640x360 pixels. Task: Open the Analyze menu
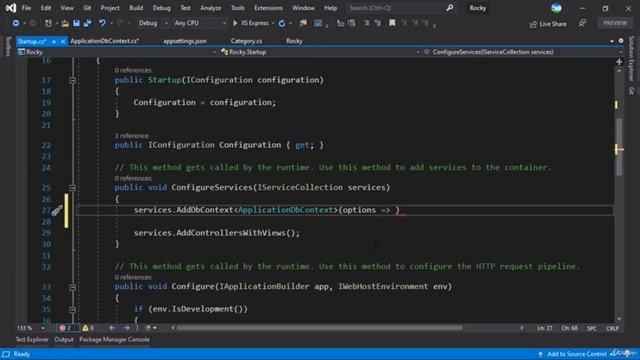pyautogui.click(x=211, y=8)
